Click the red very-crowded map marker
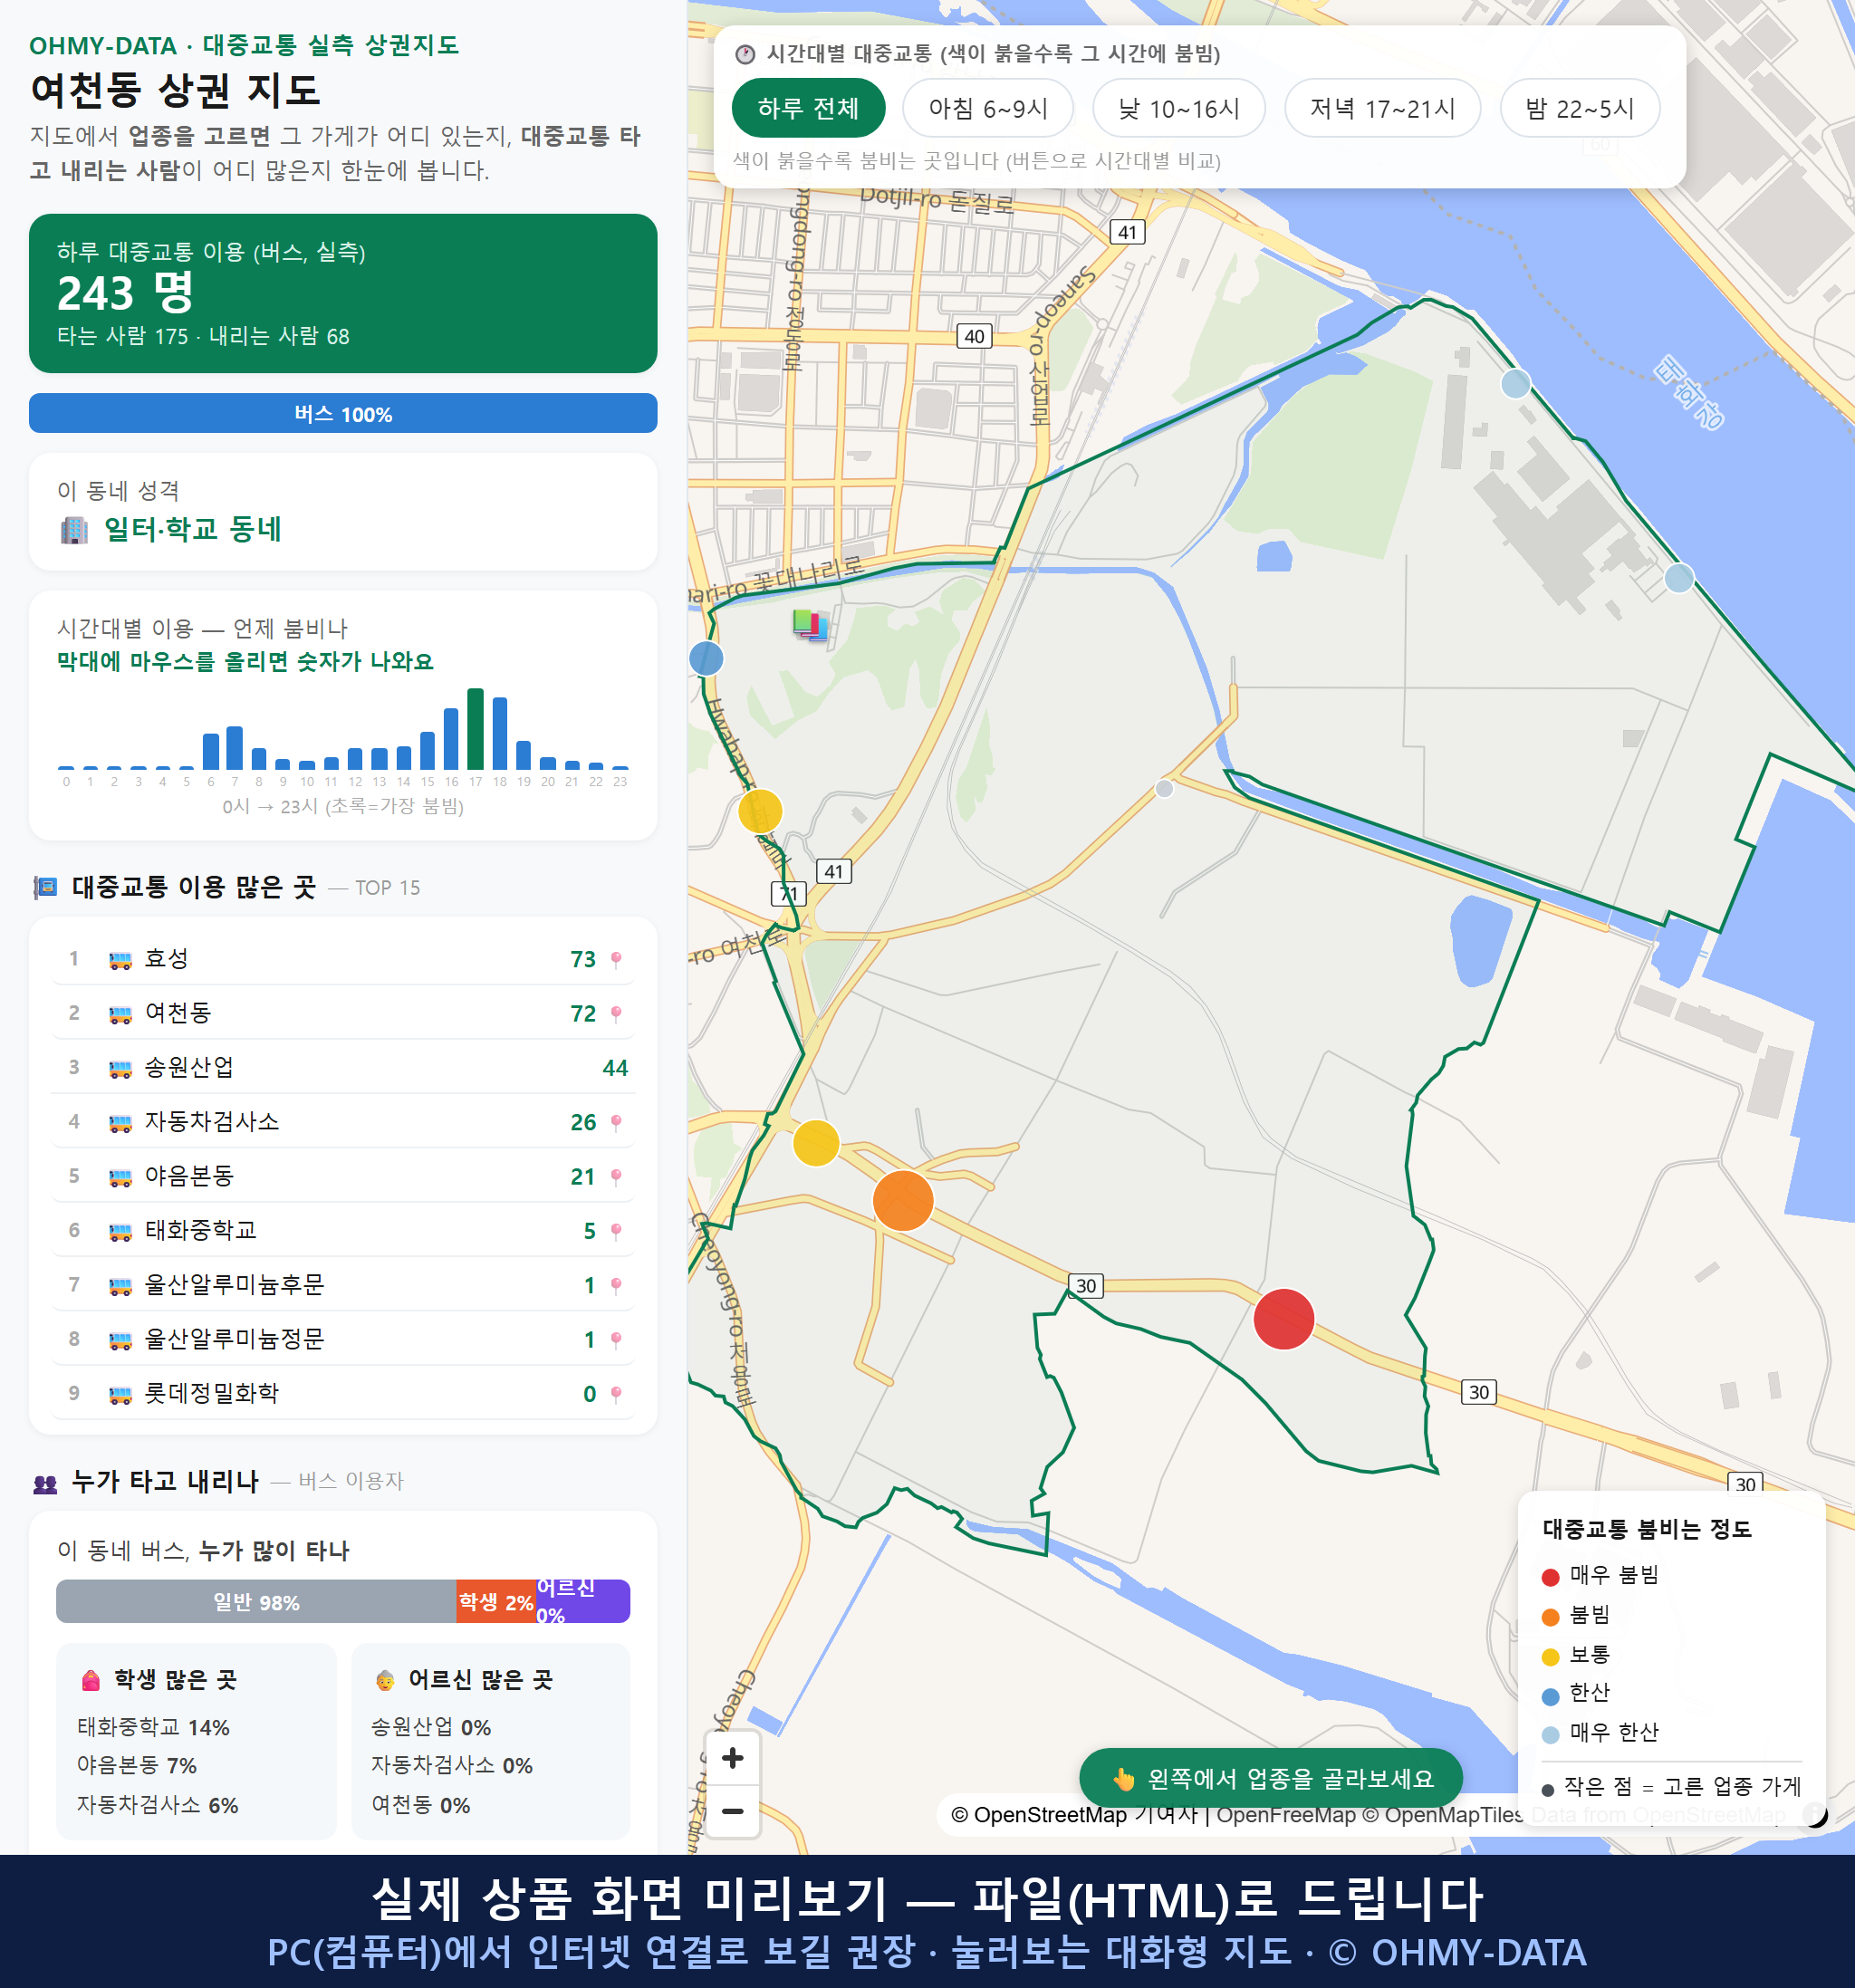Image resolution: width=1855 pixels, height=1988 pixels. (1283, 1319)
